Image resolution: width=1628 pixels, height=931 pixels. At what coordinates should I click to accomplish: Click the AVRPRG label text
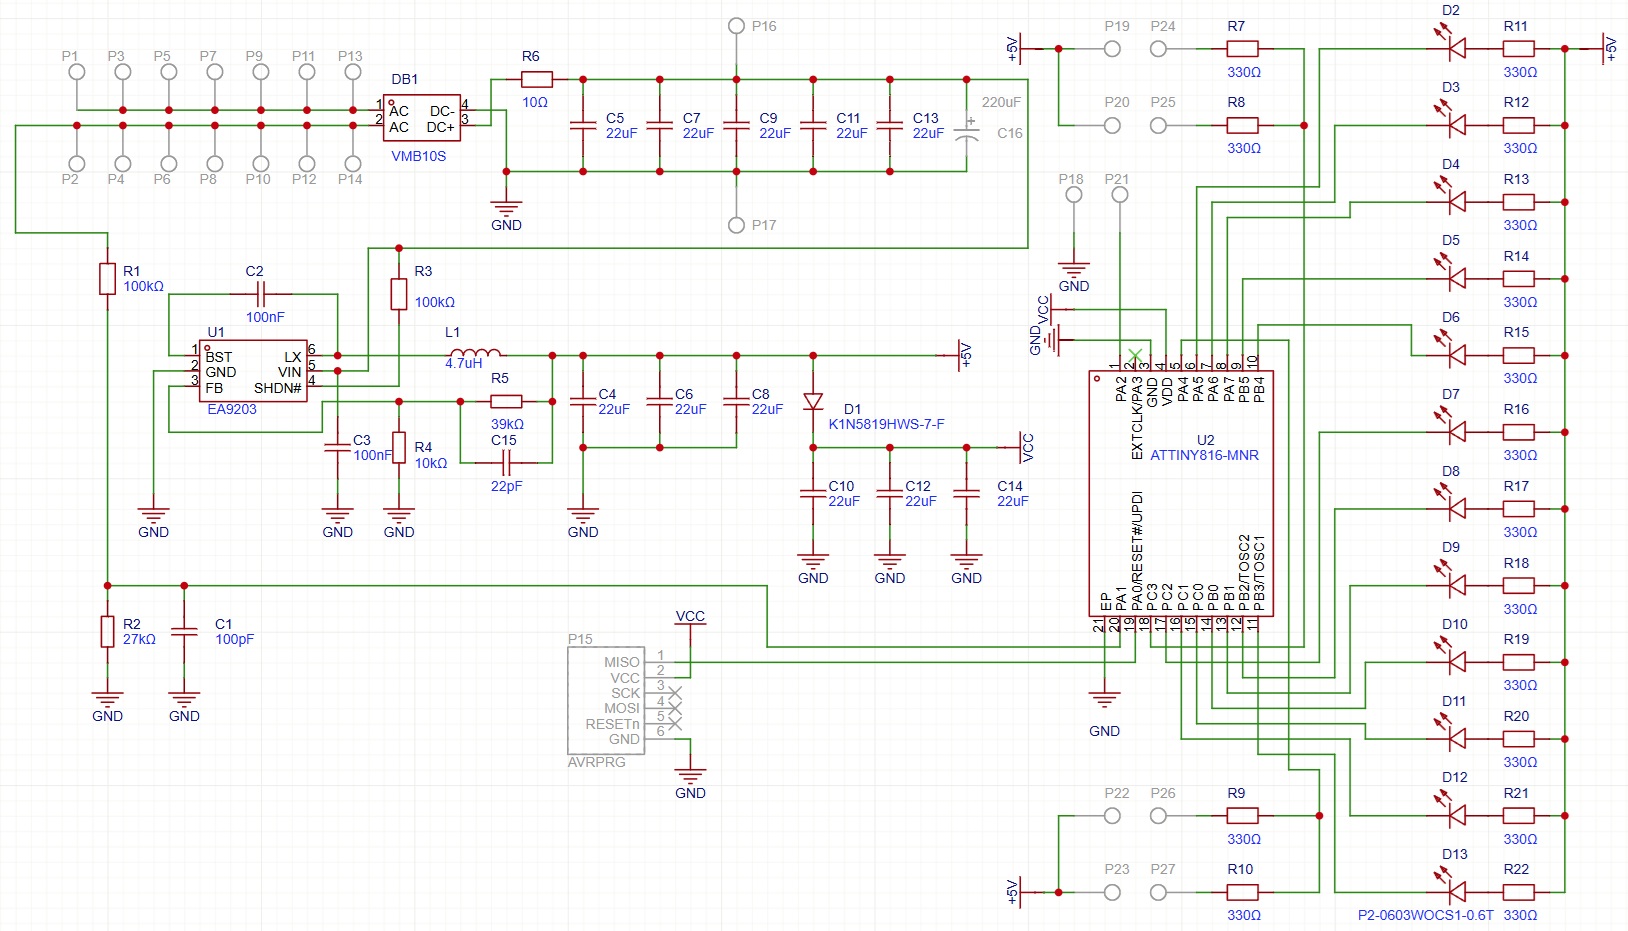tap(596, 762)
